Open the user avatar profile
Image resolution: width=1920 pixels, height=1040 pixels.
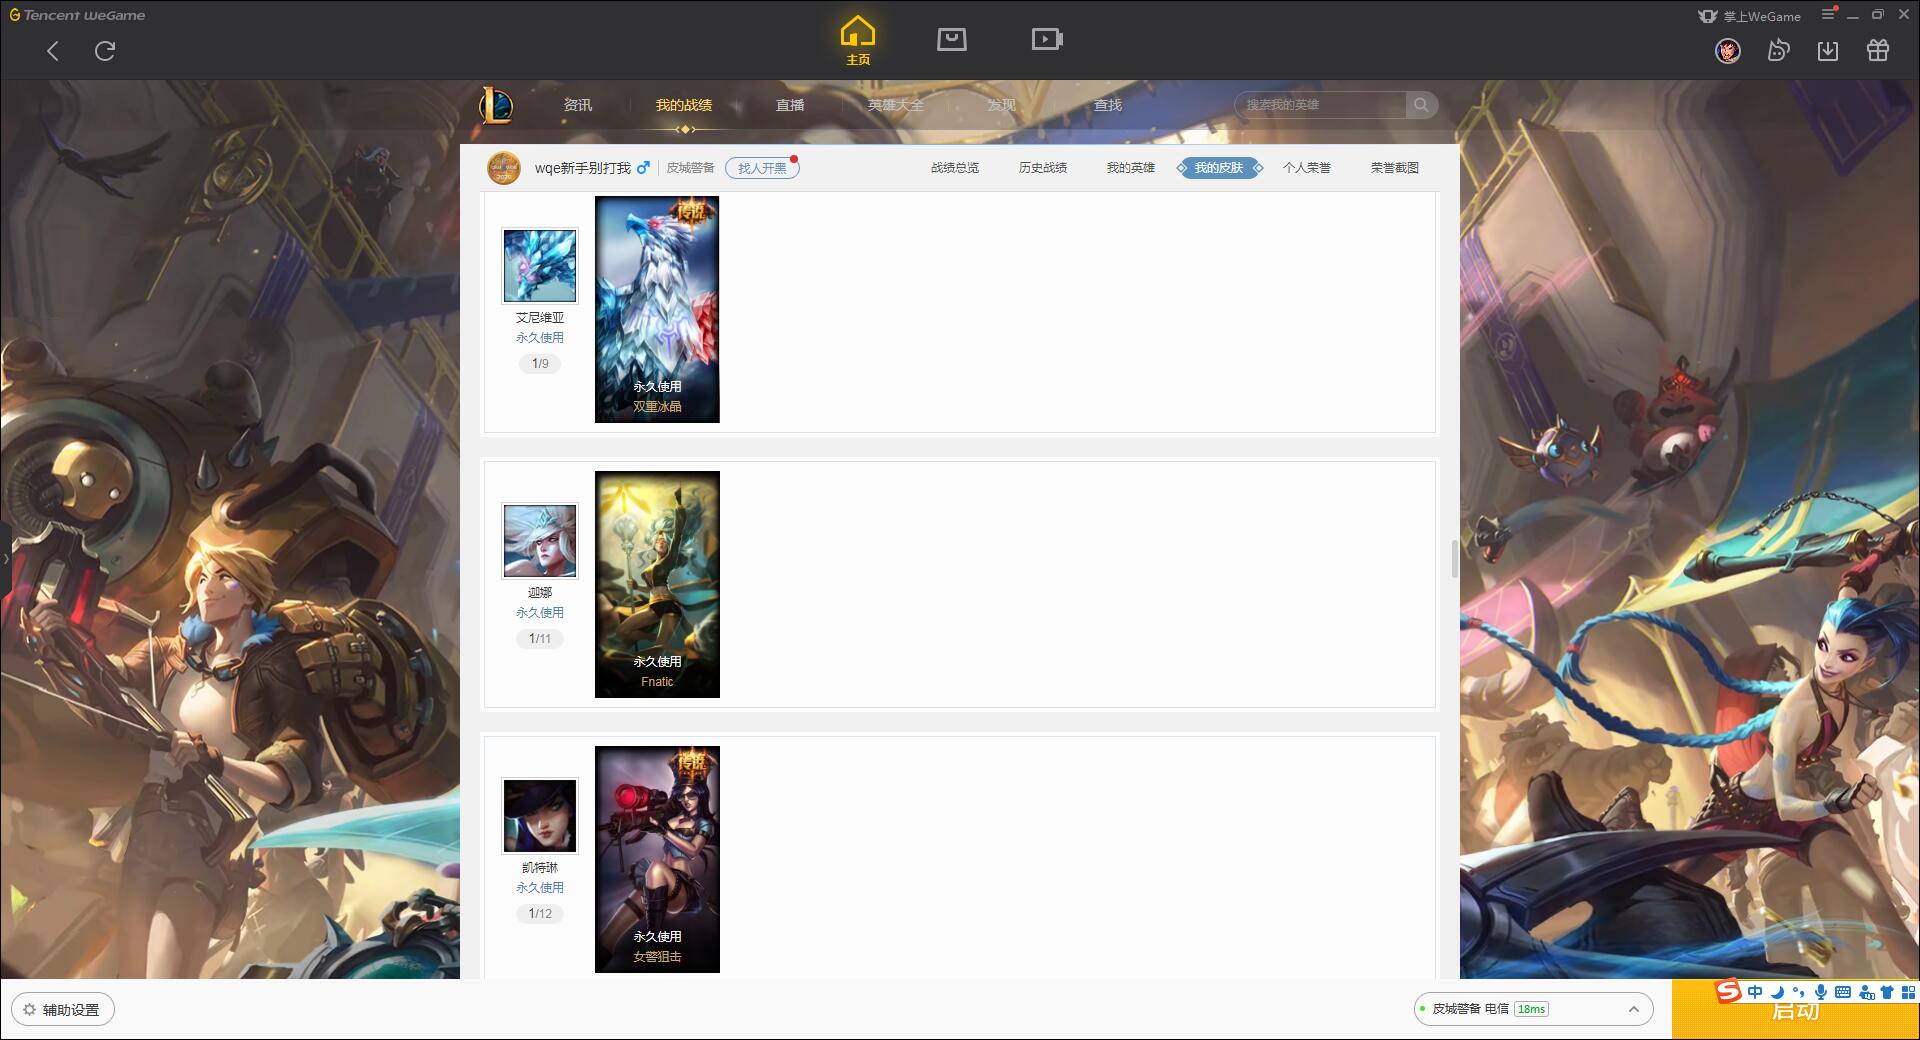point(1728,50)
